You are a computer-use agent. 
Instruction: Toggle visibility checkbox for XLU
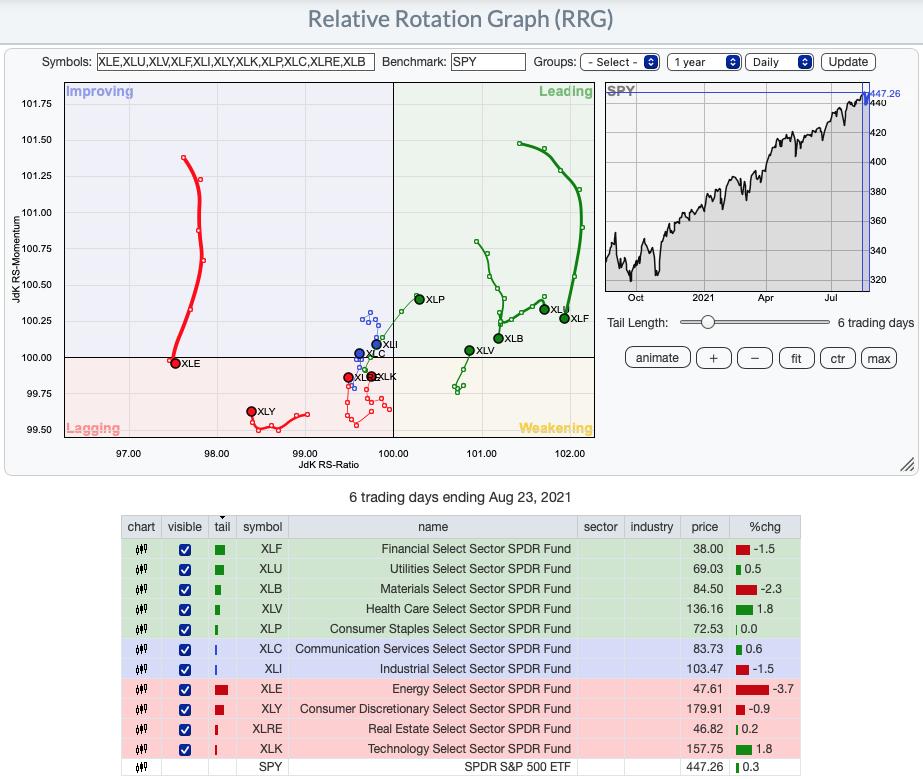pyautogui.click(x=185, y=570)
